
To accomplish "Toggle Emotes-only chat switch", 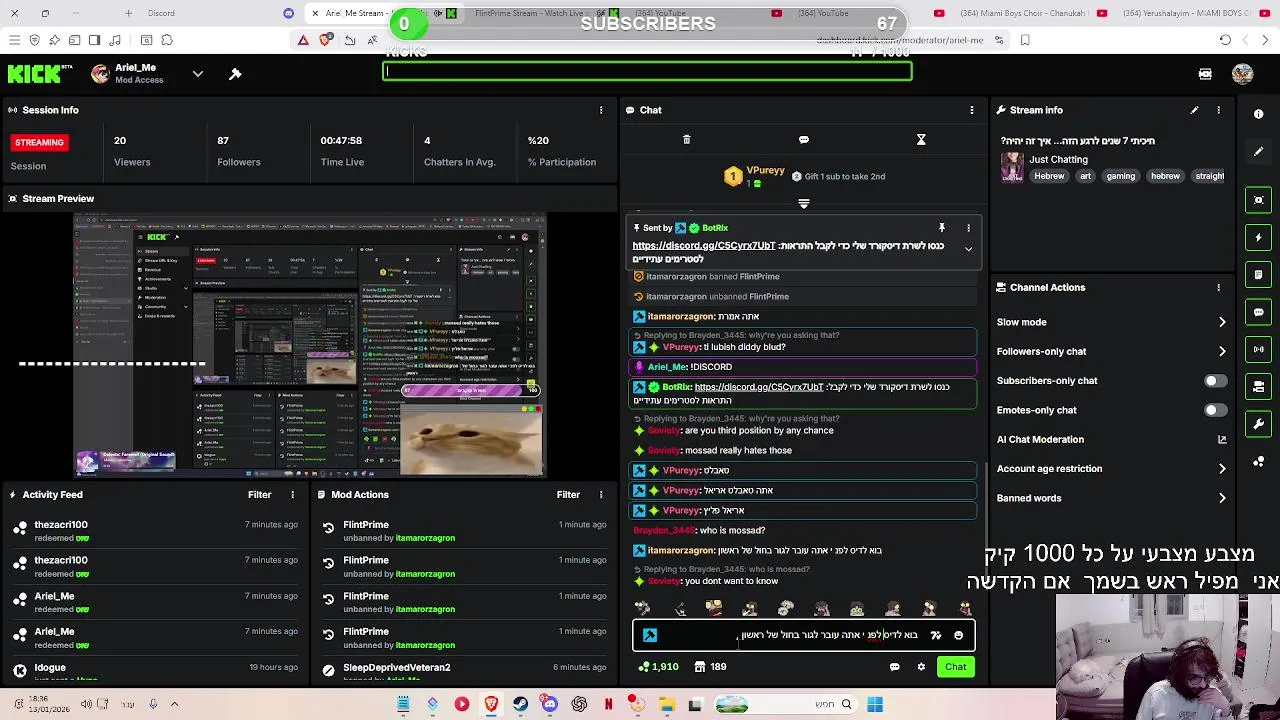I will pyautogui.click(x=1215, y=410).
